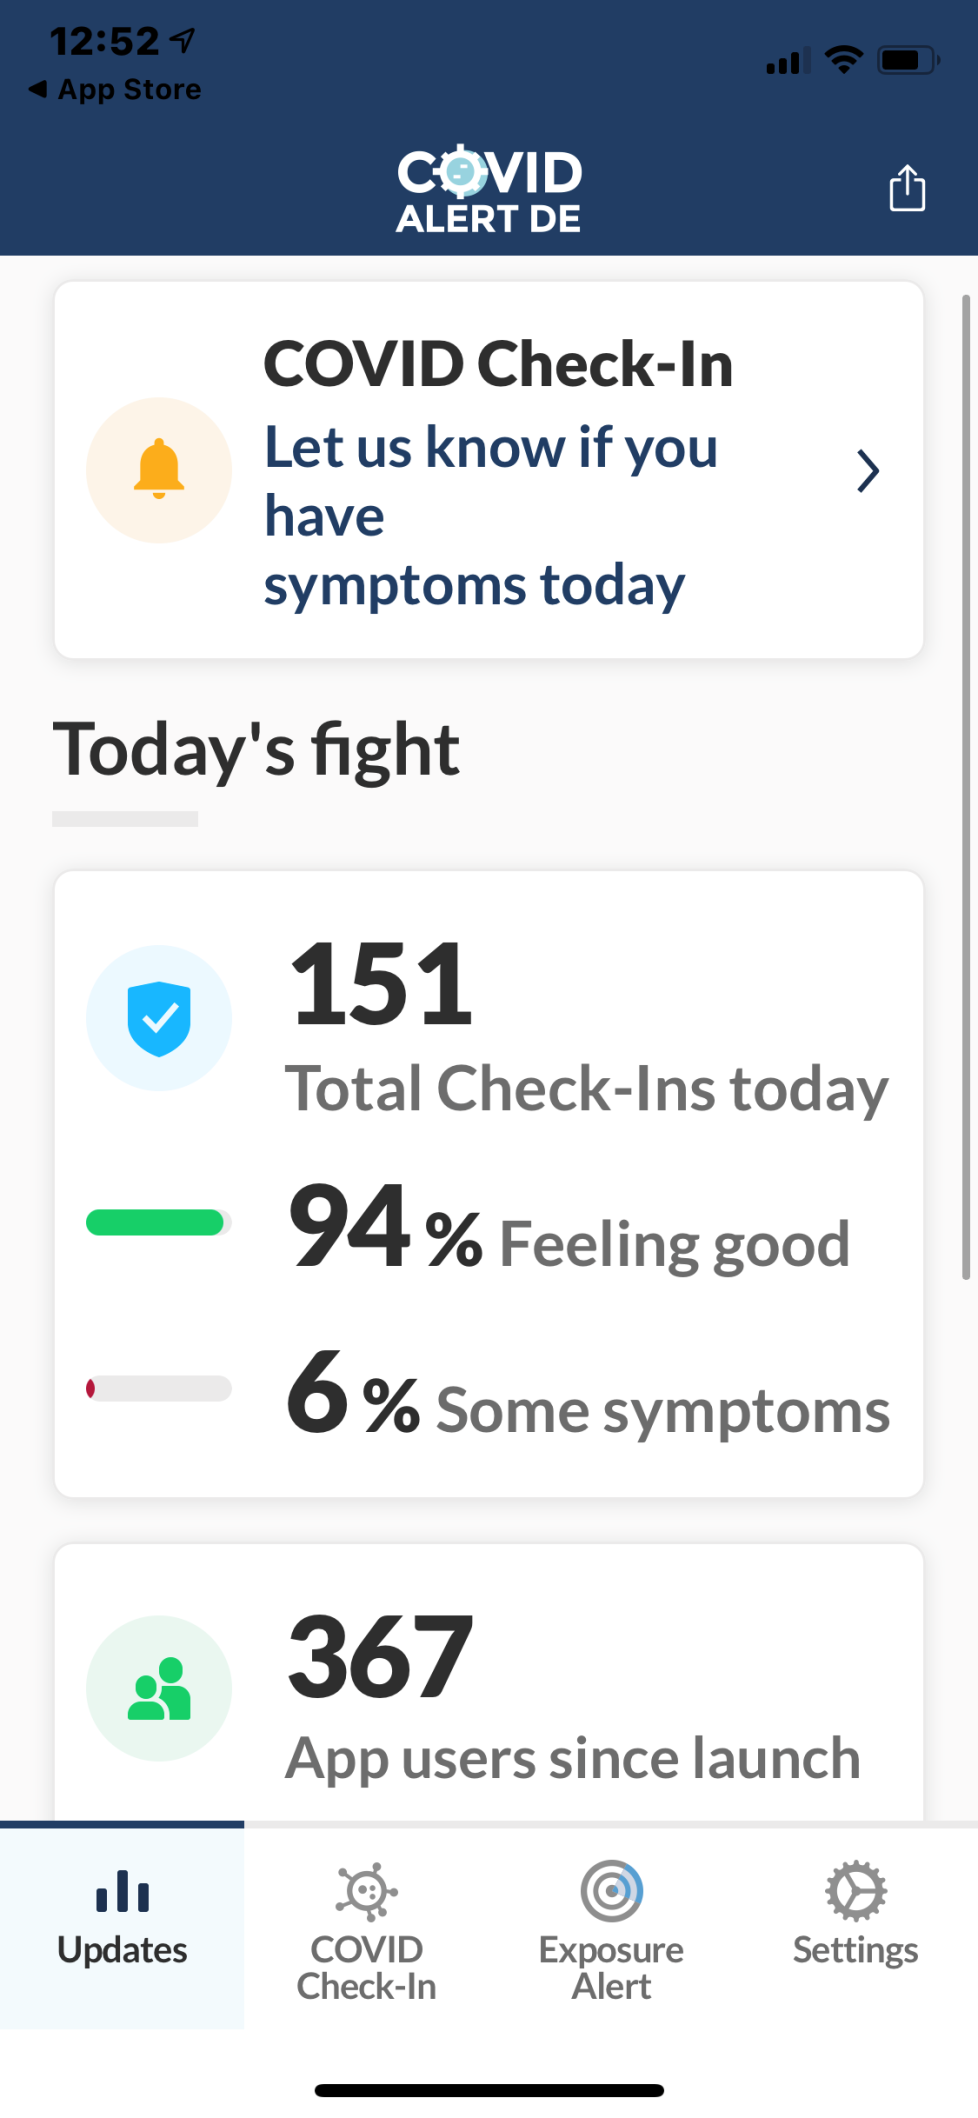This screenshot has height=2118, width=978.
Task: Tap the green app users icon
Action: click(159, 1688)
